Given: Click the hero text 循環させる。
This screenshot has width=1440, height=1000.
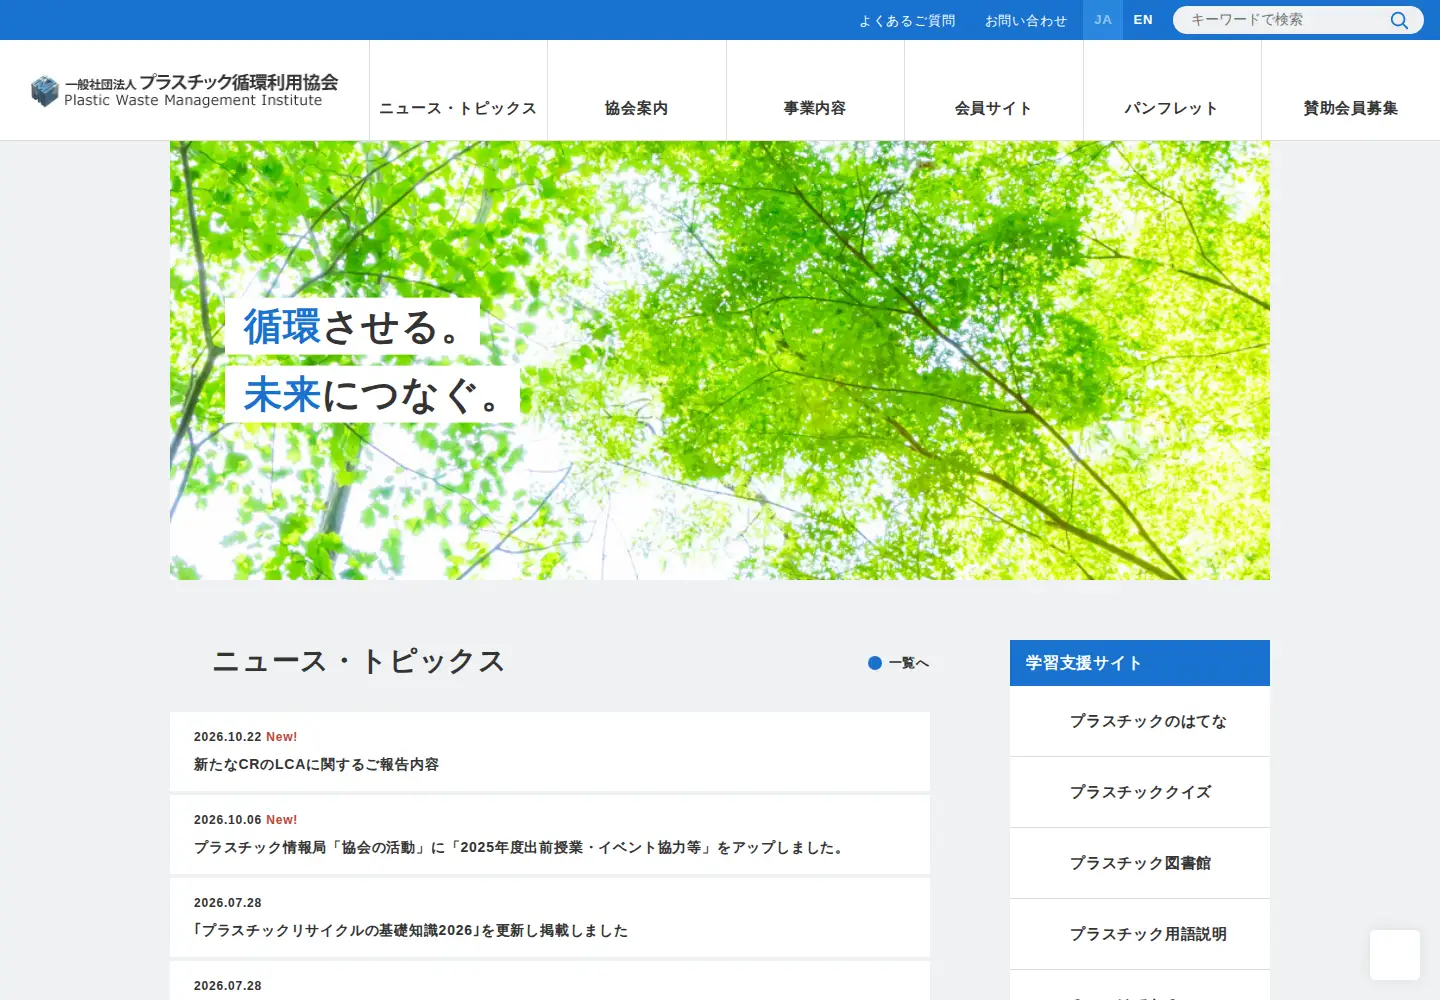Looking at the screenshot, I should tap(352, 326).
